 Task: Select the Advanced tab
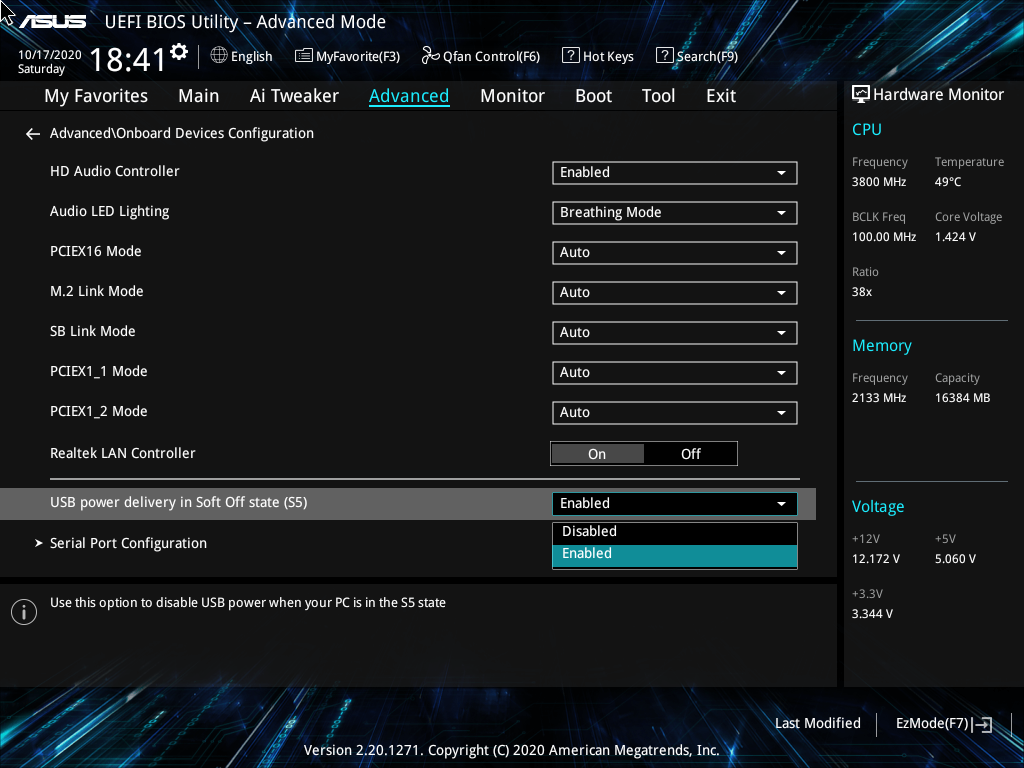coord(409,96)
